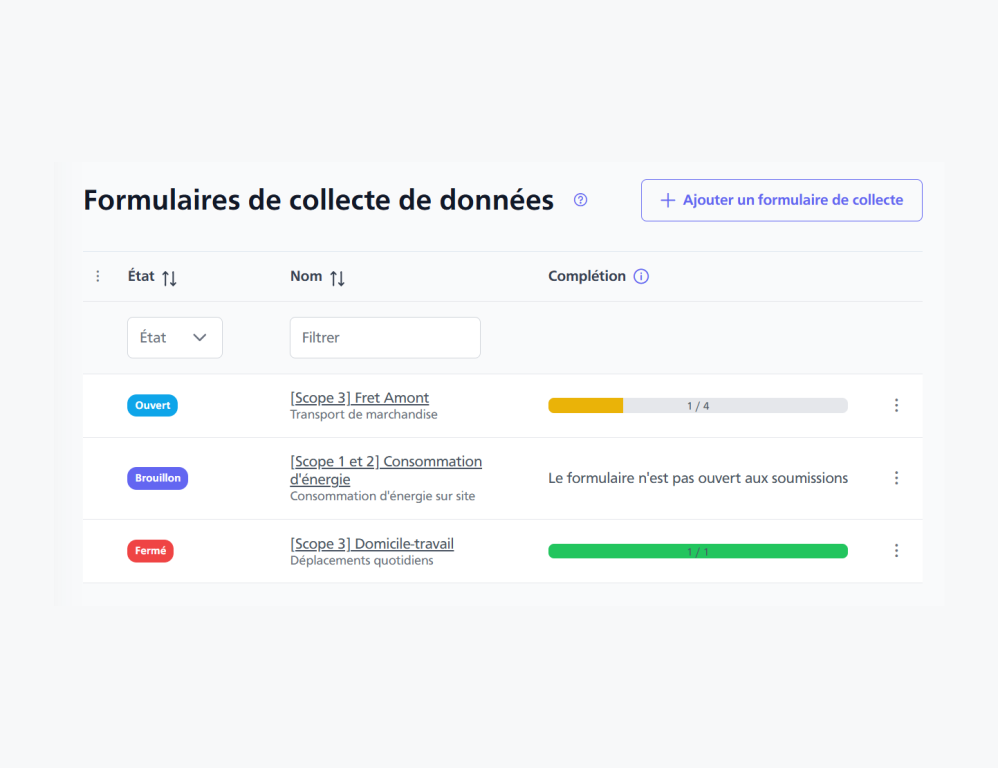Open actions menu for Domicile-travail row

(x=896, y=550)
